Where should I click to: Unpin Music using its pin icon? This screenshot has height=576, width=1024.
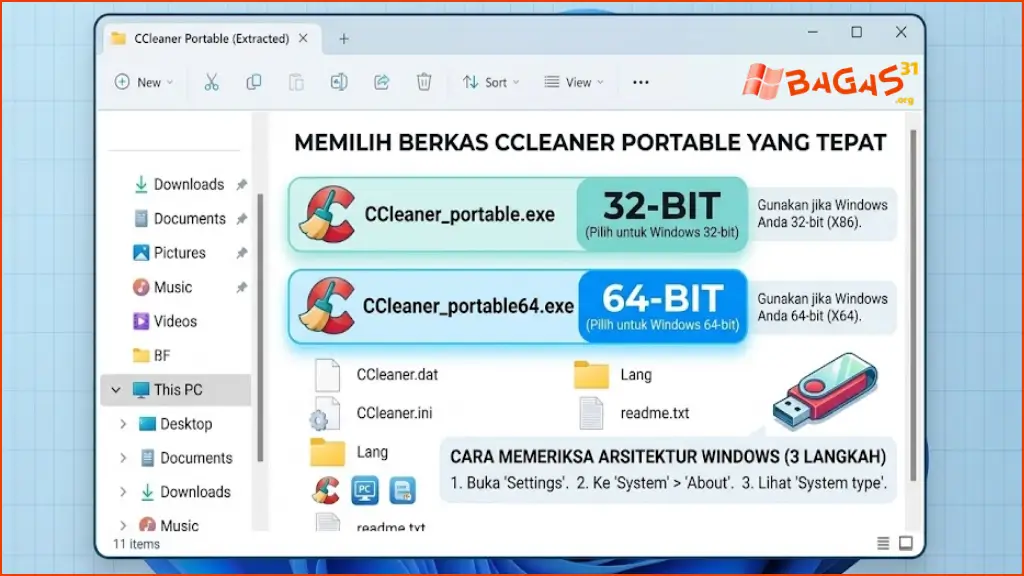click(242, 287)
